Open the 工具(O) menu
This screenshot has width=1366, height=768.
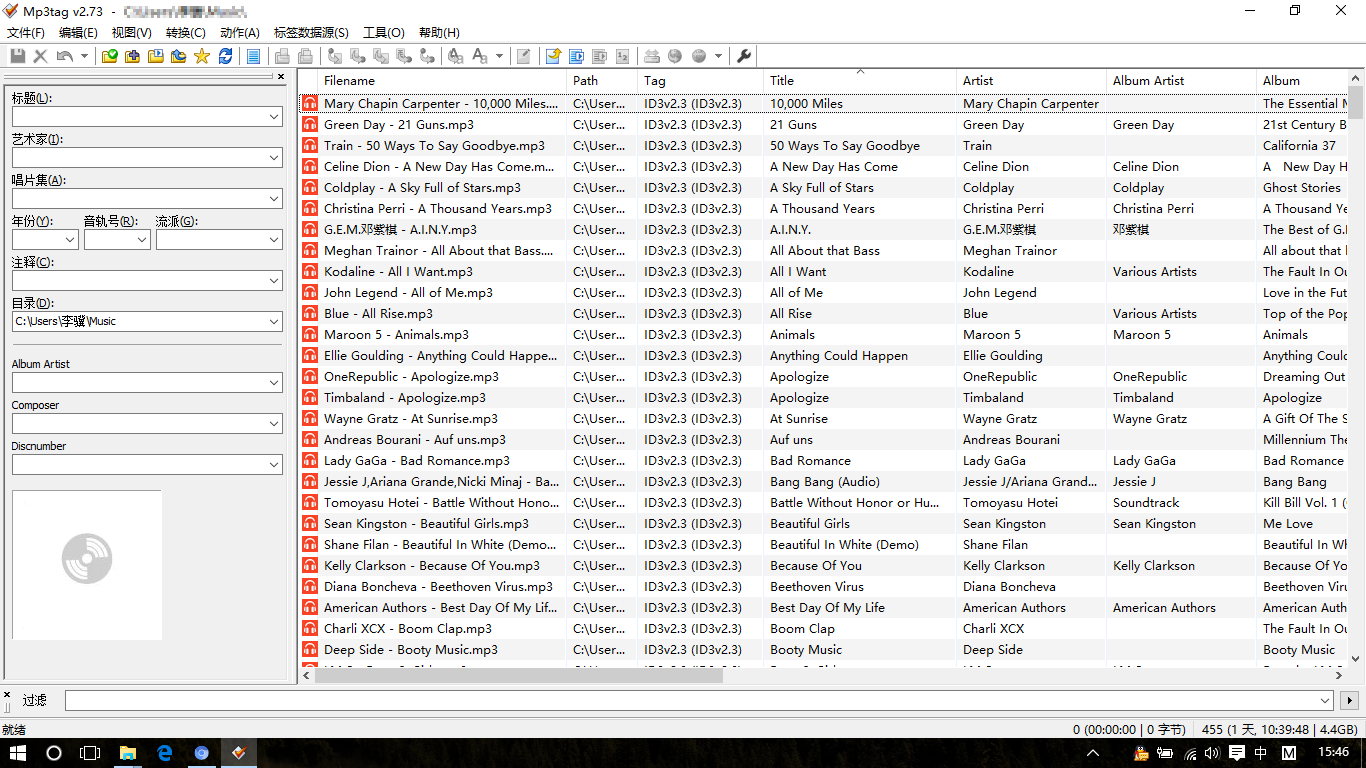(x=384, y=33)
